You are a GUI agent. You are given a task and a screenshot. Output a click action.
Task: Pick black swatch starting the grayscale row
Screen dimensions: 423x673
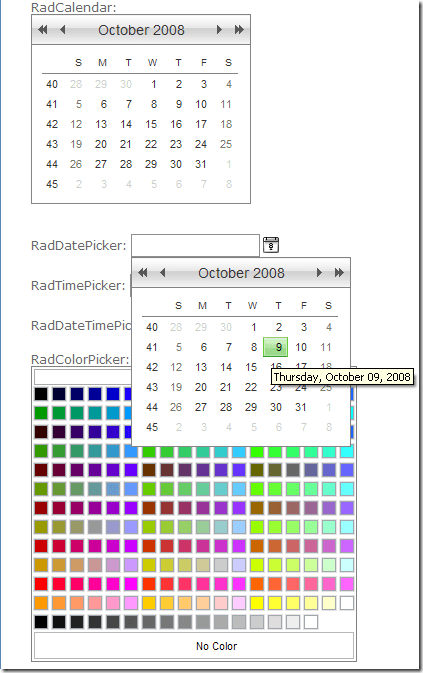click(41, 621)
